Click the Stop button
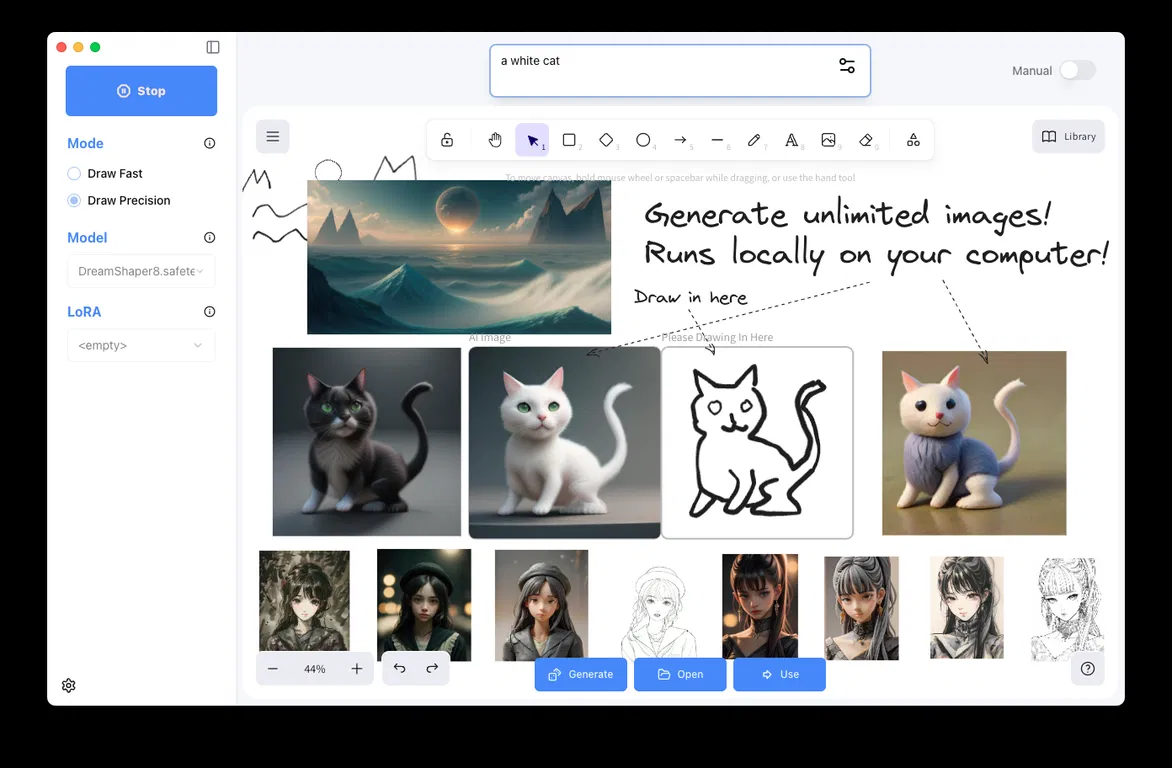 [141, 90]
